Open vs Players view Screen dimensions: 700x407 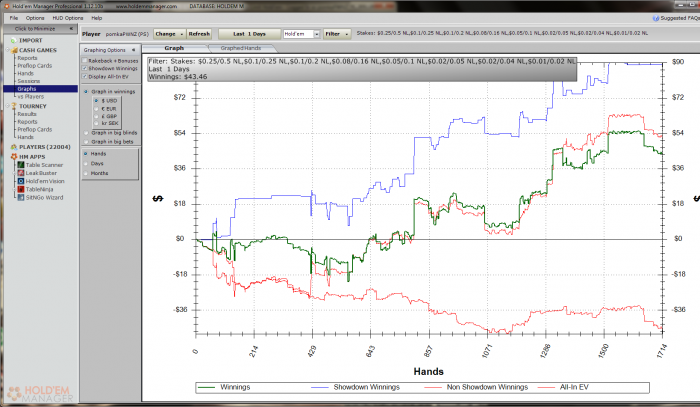point(31,96)
